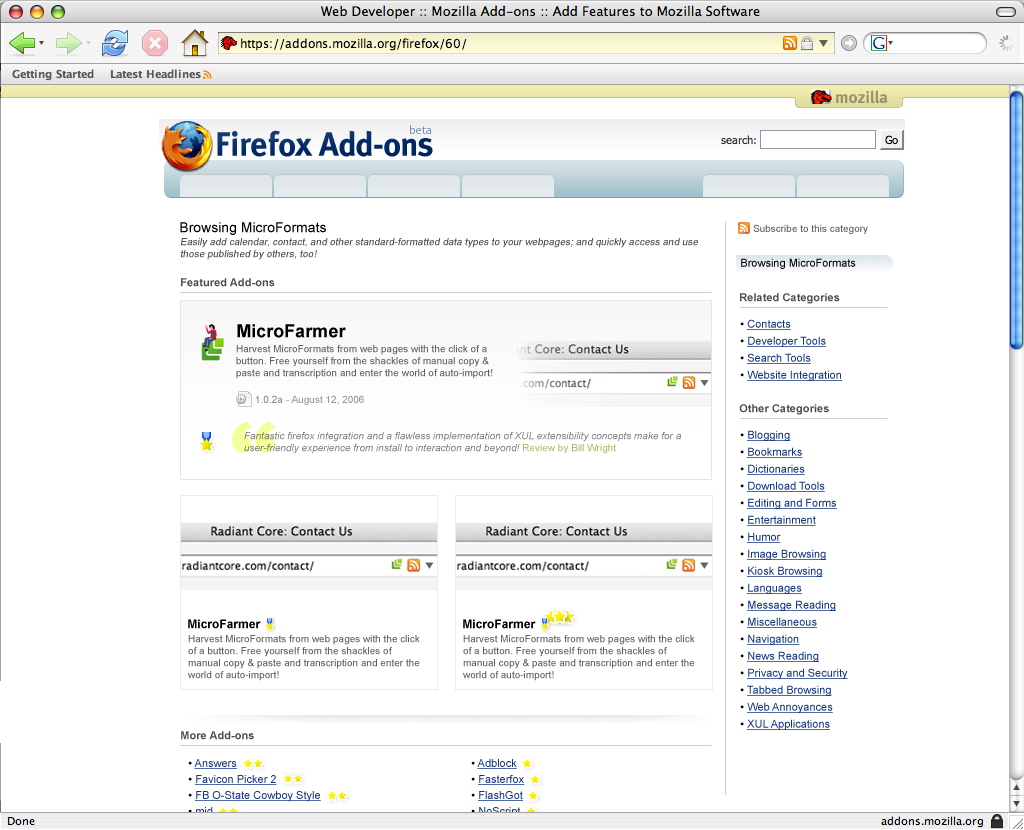Select the third blank navigation tab
Image resolution: width=1024 pixels, height=830 pixels.
[414, 185]
